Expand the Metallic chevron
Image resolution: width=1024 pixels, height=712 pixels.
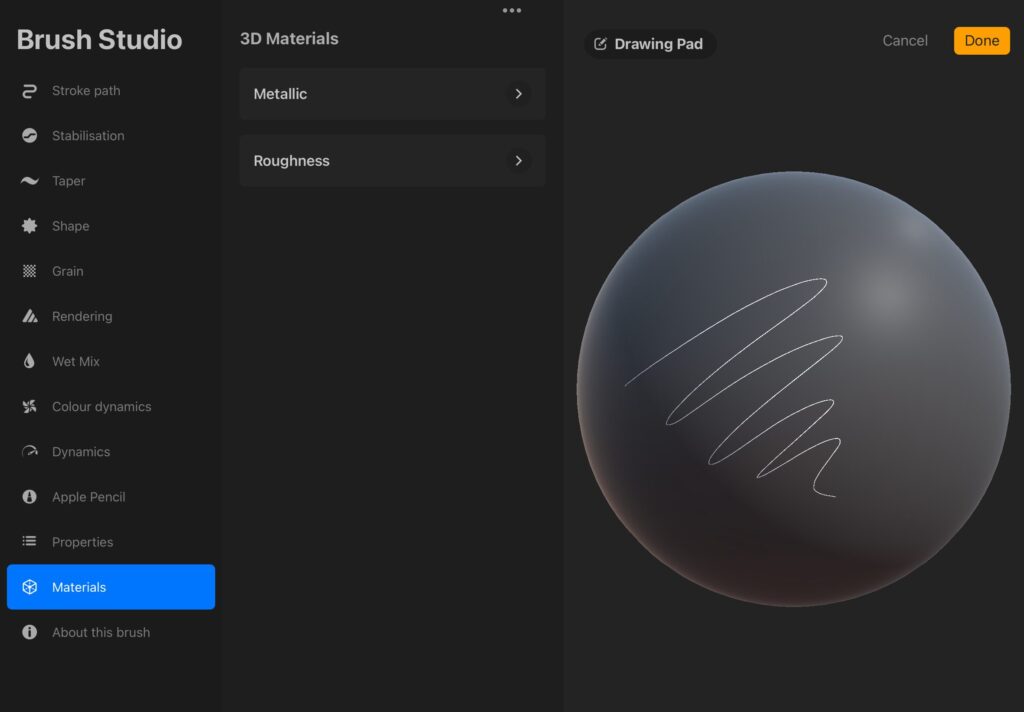tap(519, 94)
